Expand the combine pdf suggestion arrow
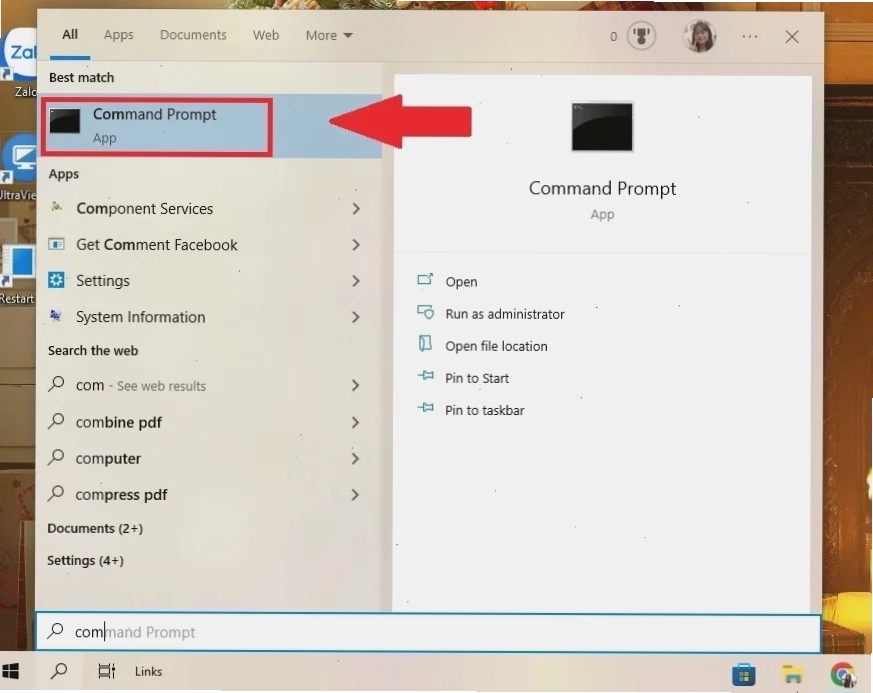The width and height of the screenshot is (873, 693). (x=356, y=422)
